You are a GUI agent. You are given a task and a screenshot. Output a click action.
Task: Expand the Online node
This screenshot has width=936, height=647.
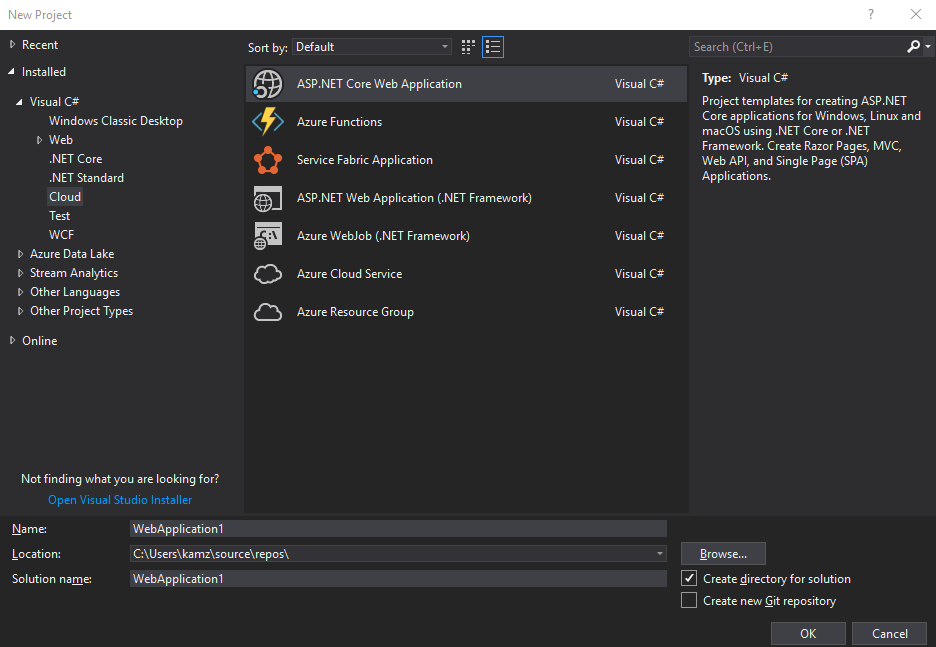[13, 340]
